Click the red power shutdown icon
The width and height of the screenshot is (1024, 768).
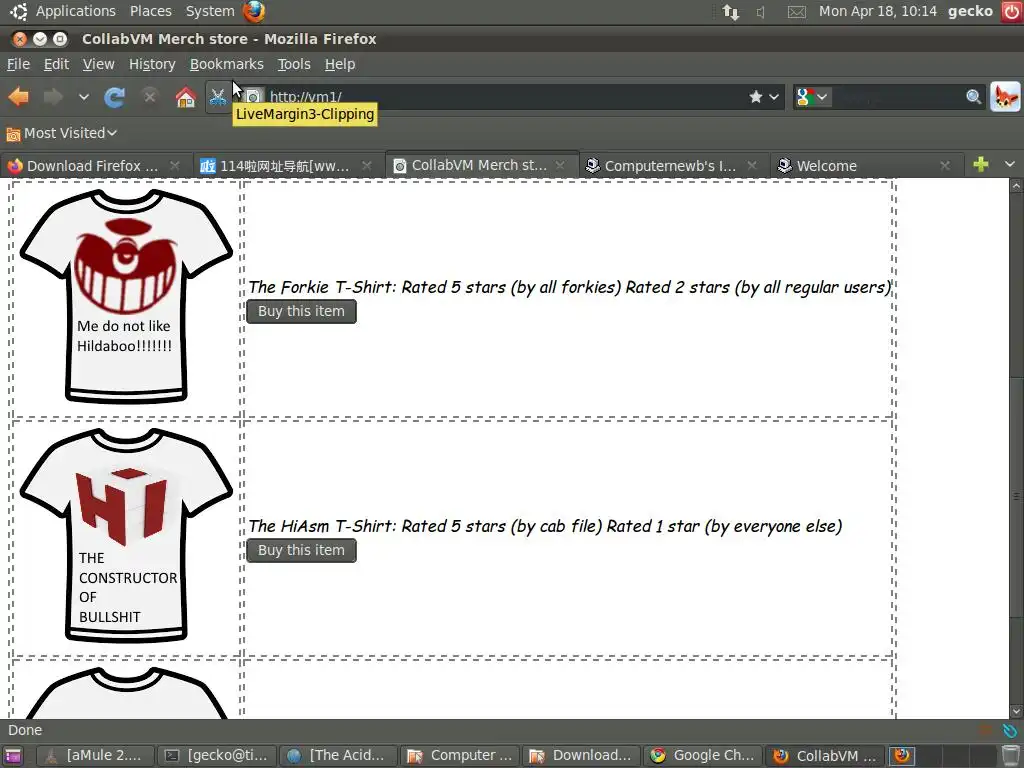point(1011,11)
